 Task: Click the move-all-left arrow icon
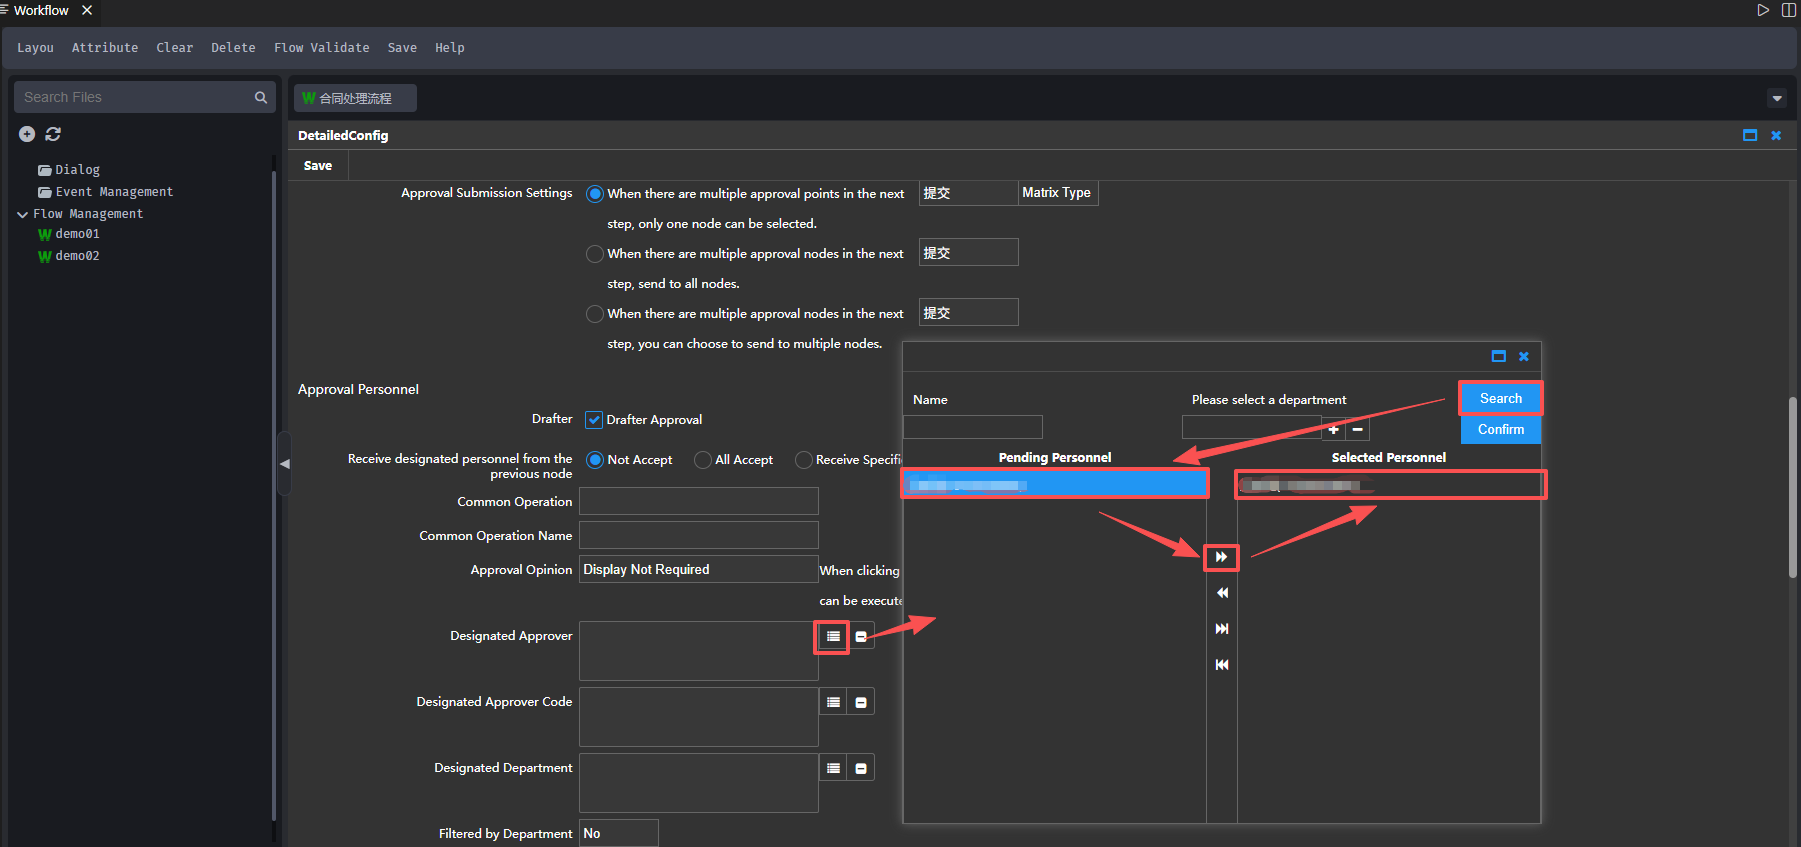[1221, 665]
